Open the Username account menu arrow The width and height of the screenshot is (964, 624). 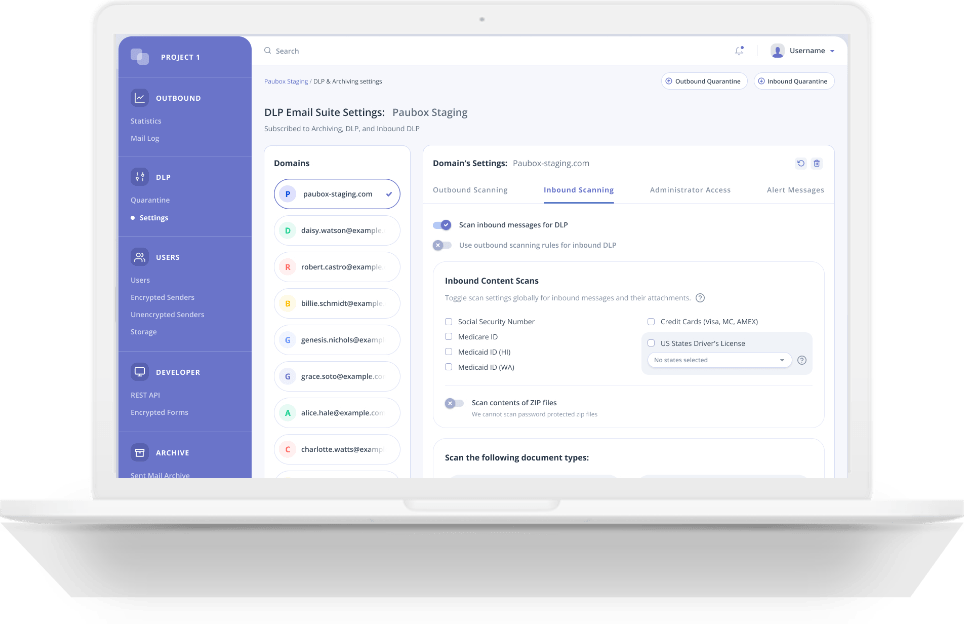click(832, 51)
